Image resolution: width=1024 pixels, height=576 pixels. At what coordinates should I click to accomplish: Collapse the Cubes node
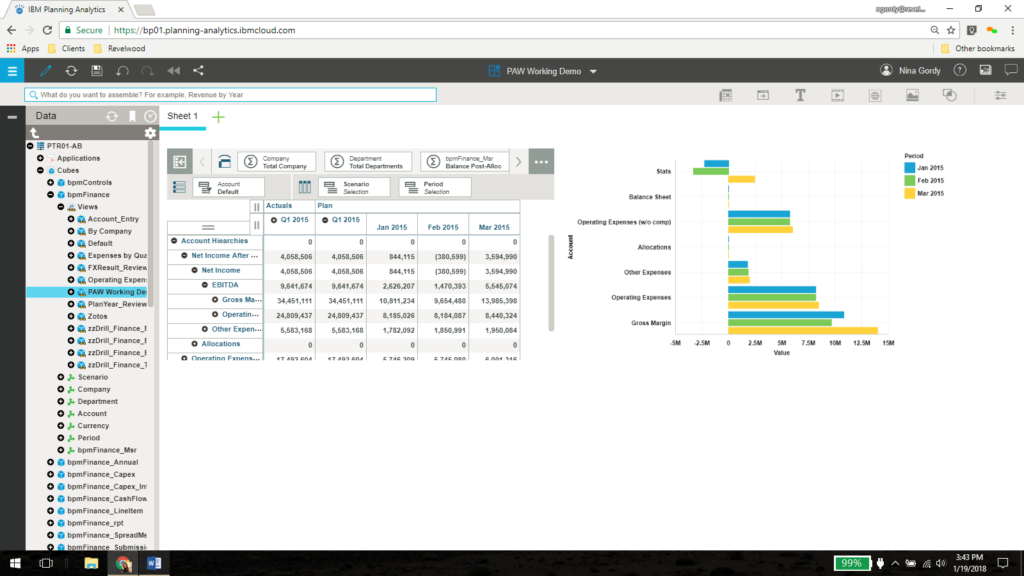40,170
